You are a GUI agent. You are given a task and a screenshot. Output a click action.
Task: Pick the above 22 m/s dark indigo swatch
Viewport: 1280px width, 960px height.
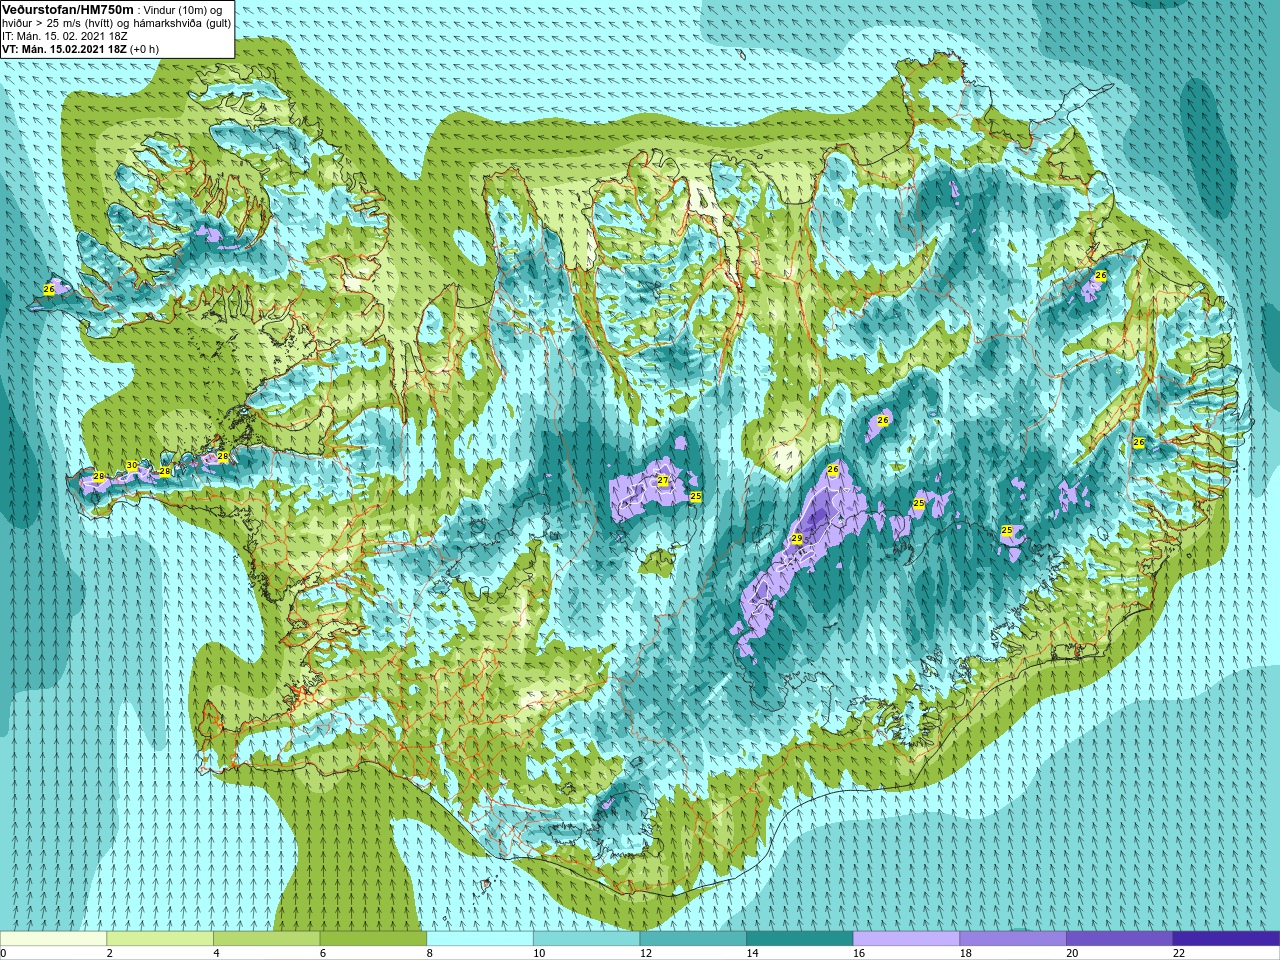click(x=1226, y=939)
